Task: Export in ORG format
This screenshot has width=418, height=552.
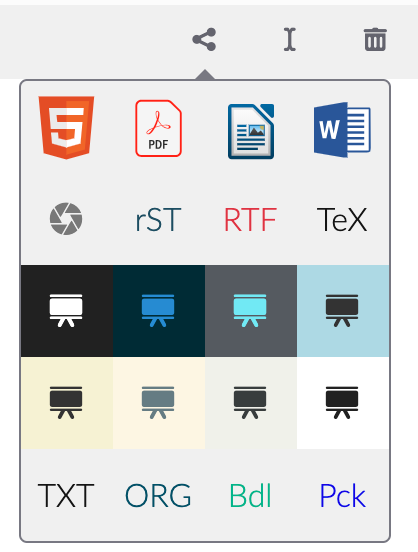Action: tap(158, 495)
